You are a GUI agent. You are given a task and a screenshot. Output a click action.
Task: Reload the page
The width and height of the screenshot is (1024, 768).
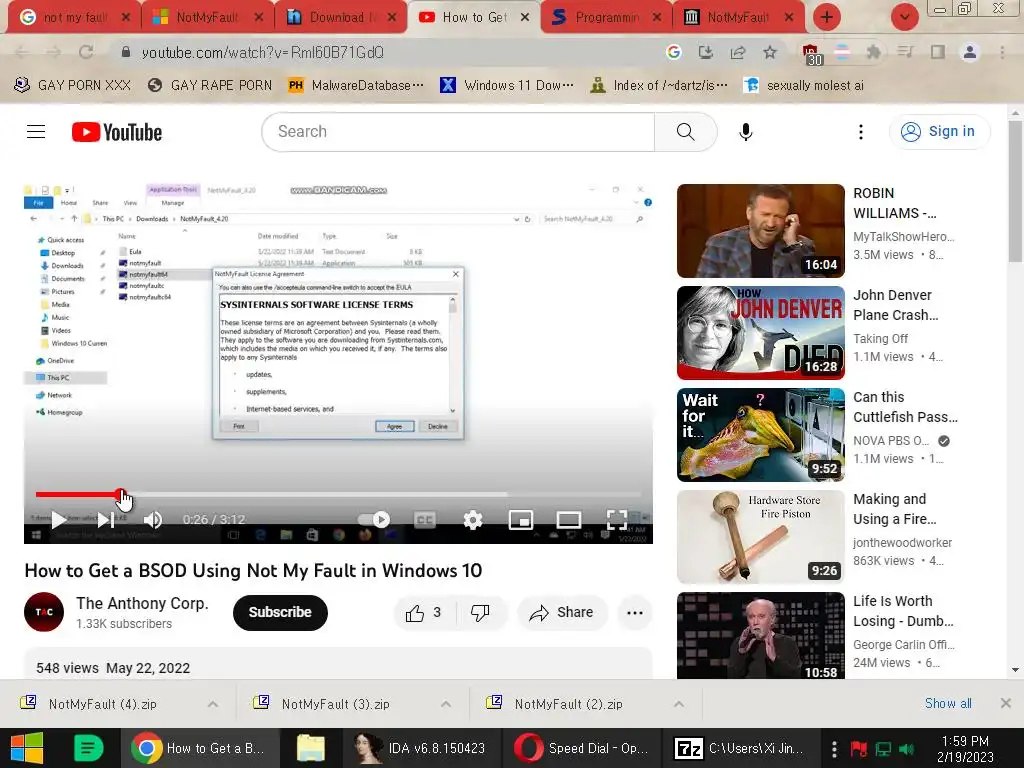86,52
